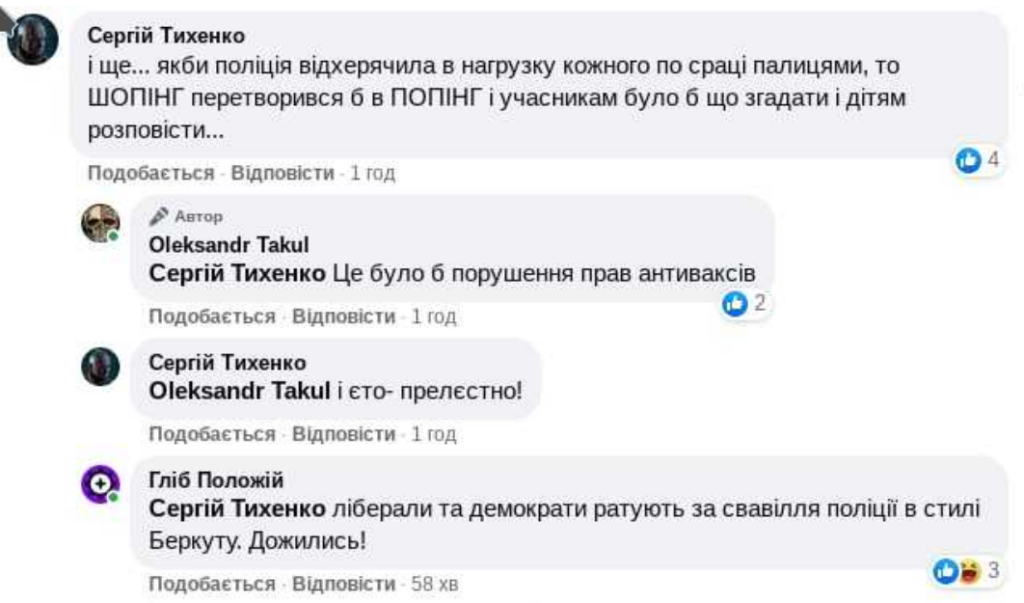Click the Сергій Тихенко mention in Гліб's comment
The image size is (1024, 603).
coord(237,509)
